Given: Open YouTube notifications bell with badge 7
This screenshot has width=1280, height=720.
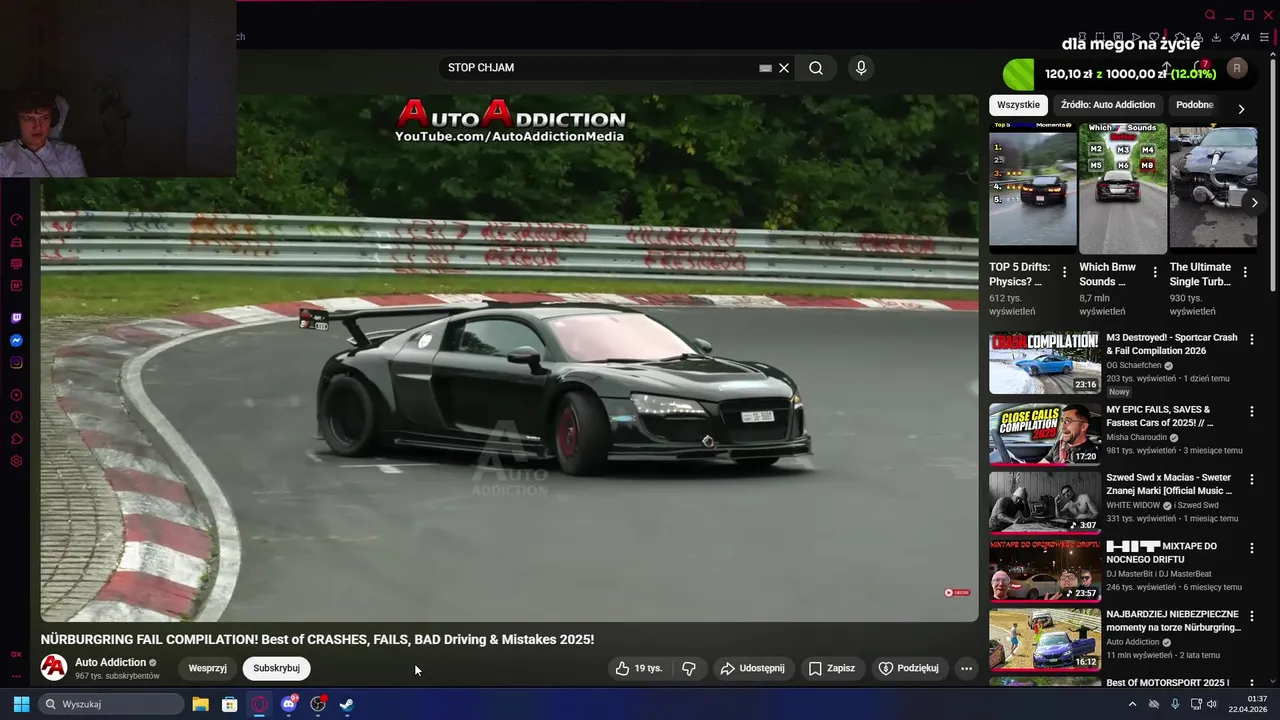Looking at the screenshot, I should click(x=1199, y=68).
